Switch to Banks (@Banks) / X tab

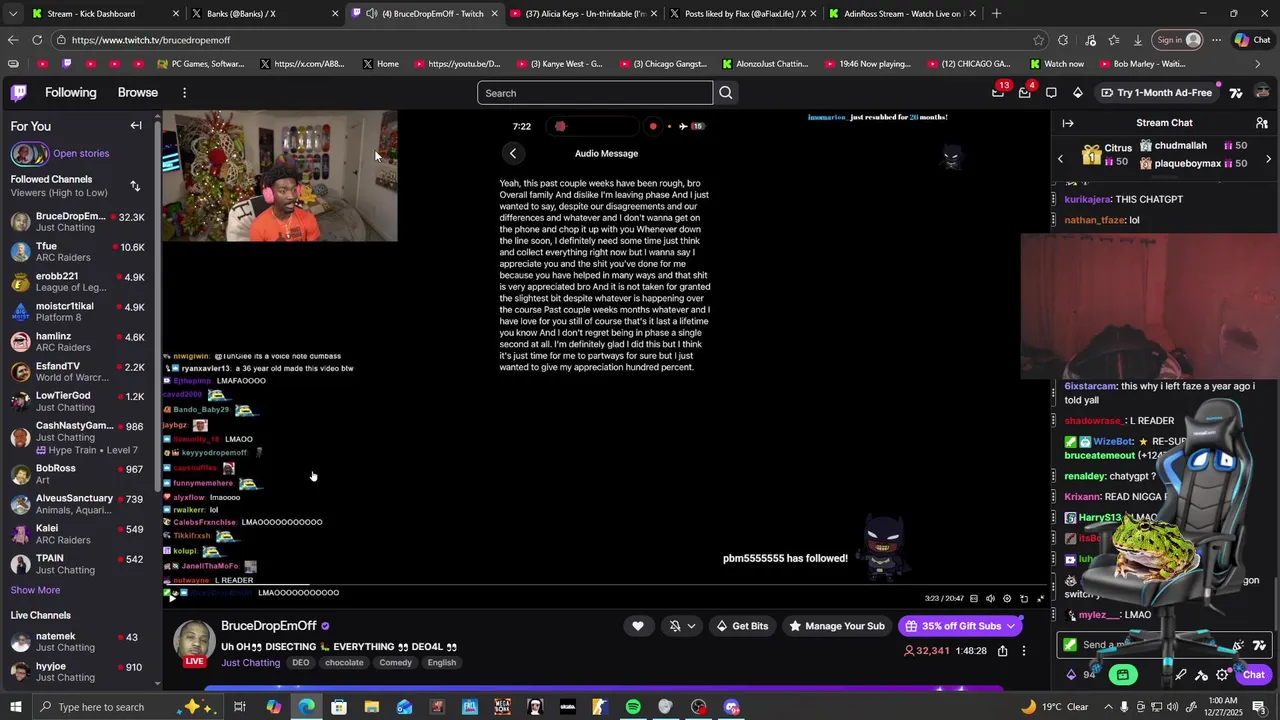(x=264, y=14)
